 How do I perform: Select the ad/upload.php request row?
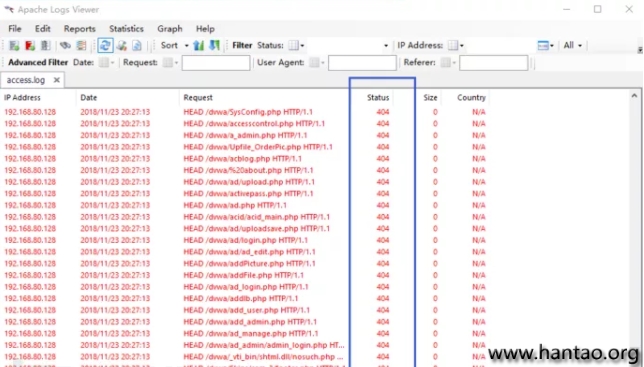pos(245,182)
